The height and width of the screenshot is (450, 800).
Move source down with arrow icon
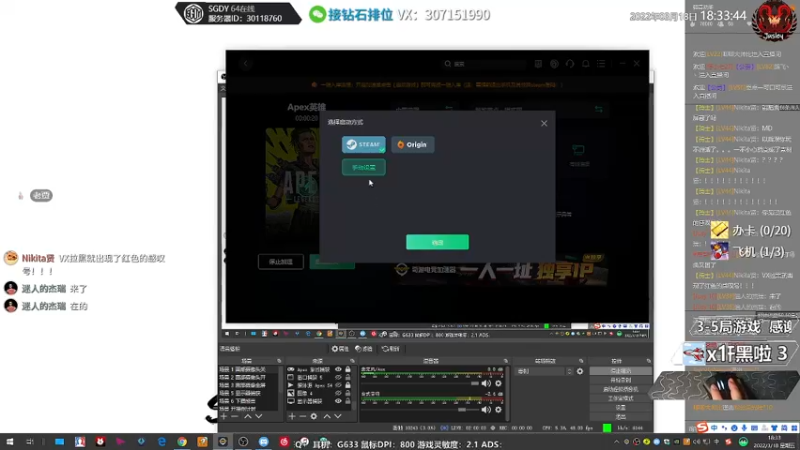coord(338,416)
